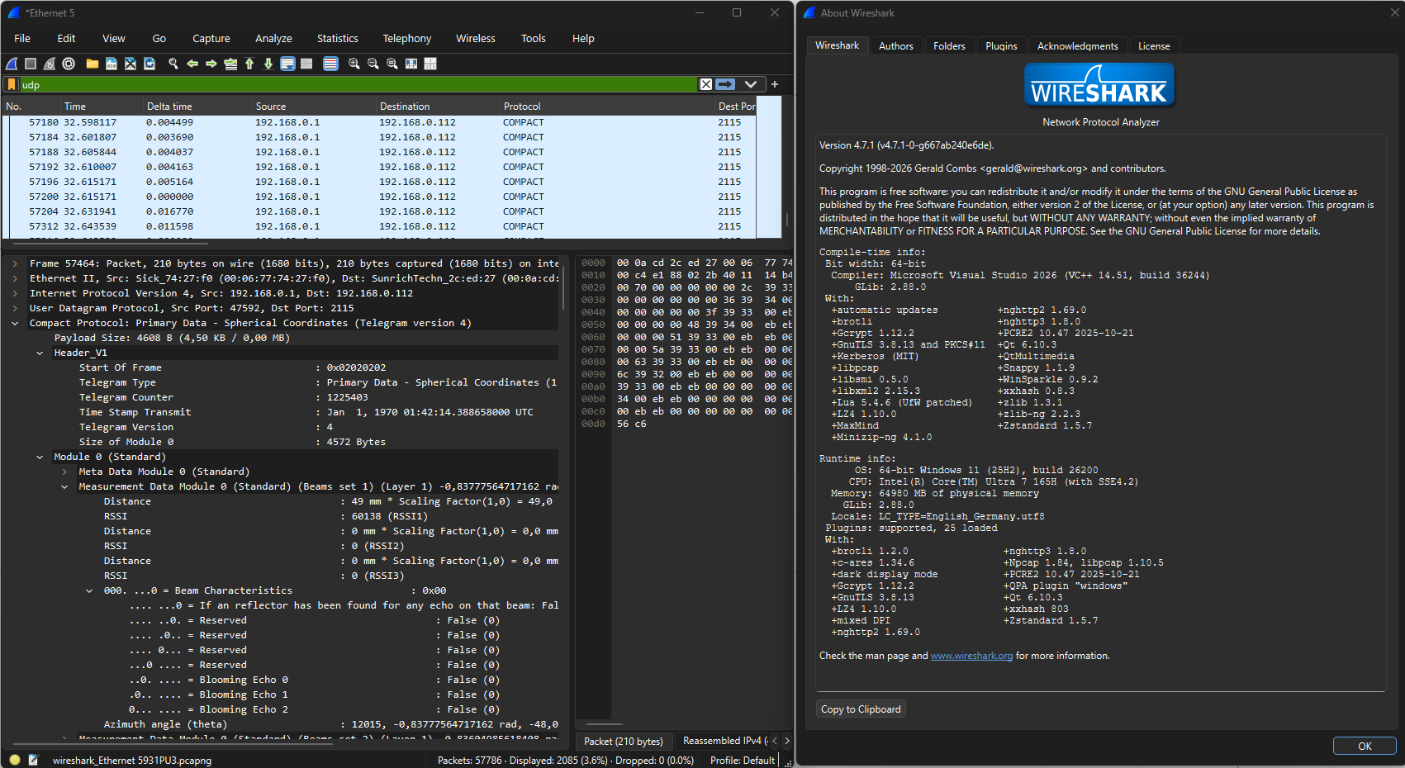Reset text to normal size
The width and height of the screenshot is (1405, 768).
click(392, 64)
